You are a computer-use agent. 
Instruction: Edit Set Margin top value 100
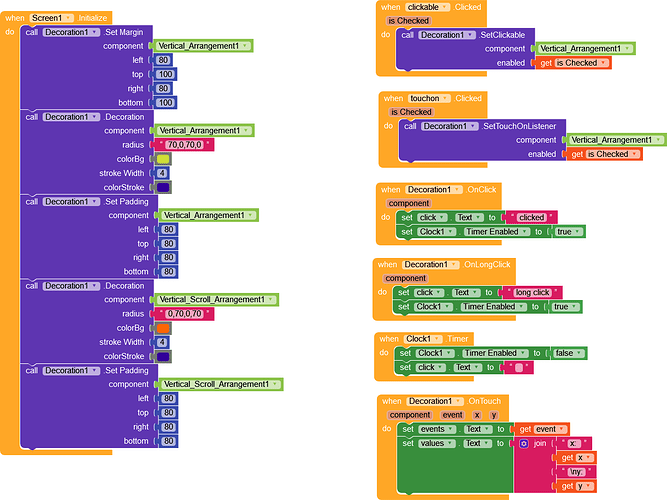click(165, 74)
